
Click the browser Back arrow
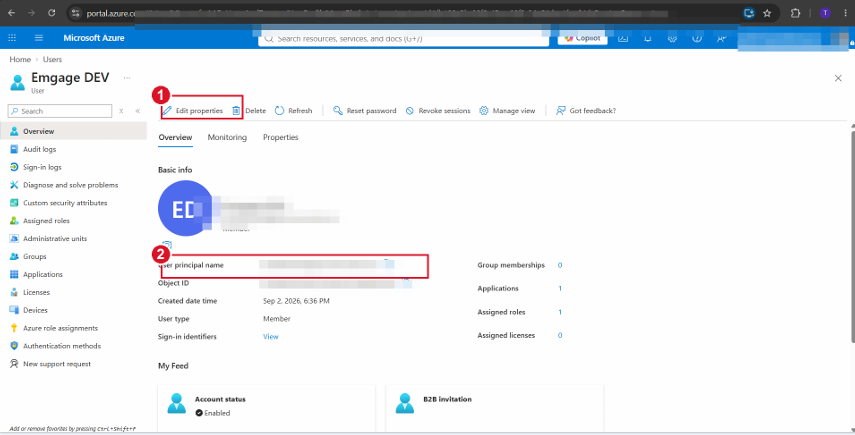click(x=11, y=13)
